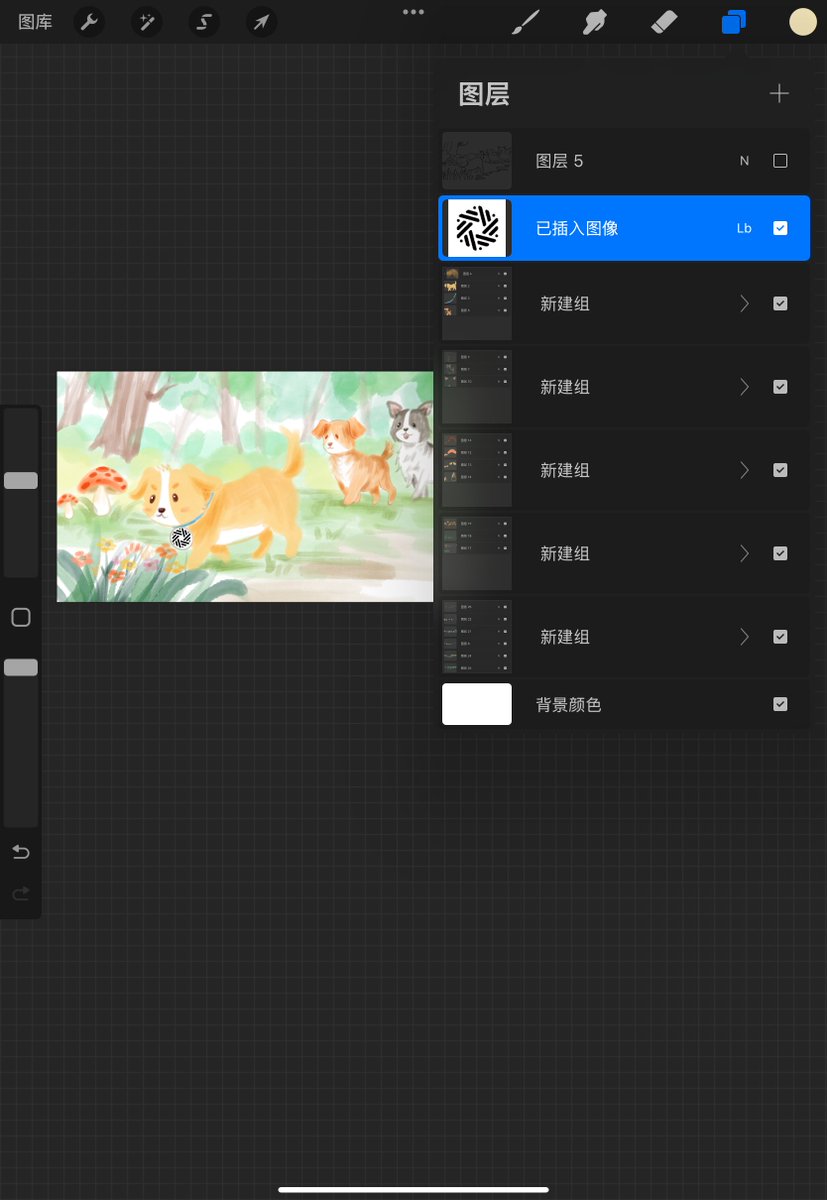Activate the Transform arrow tool
827x1200 pixels.
coord(261,22)
